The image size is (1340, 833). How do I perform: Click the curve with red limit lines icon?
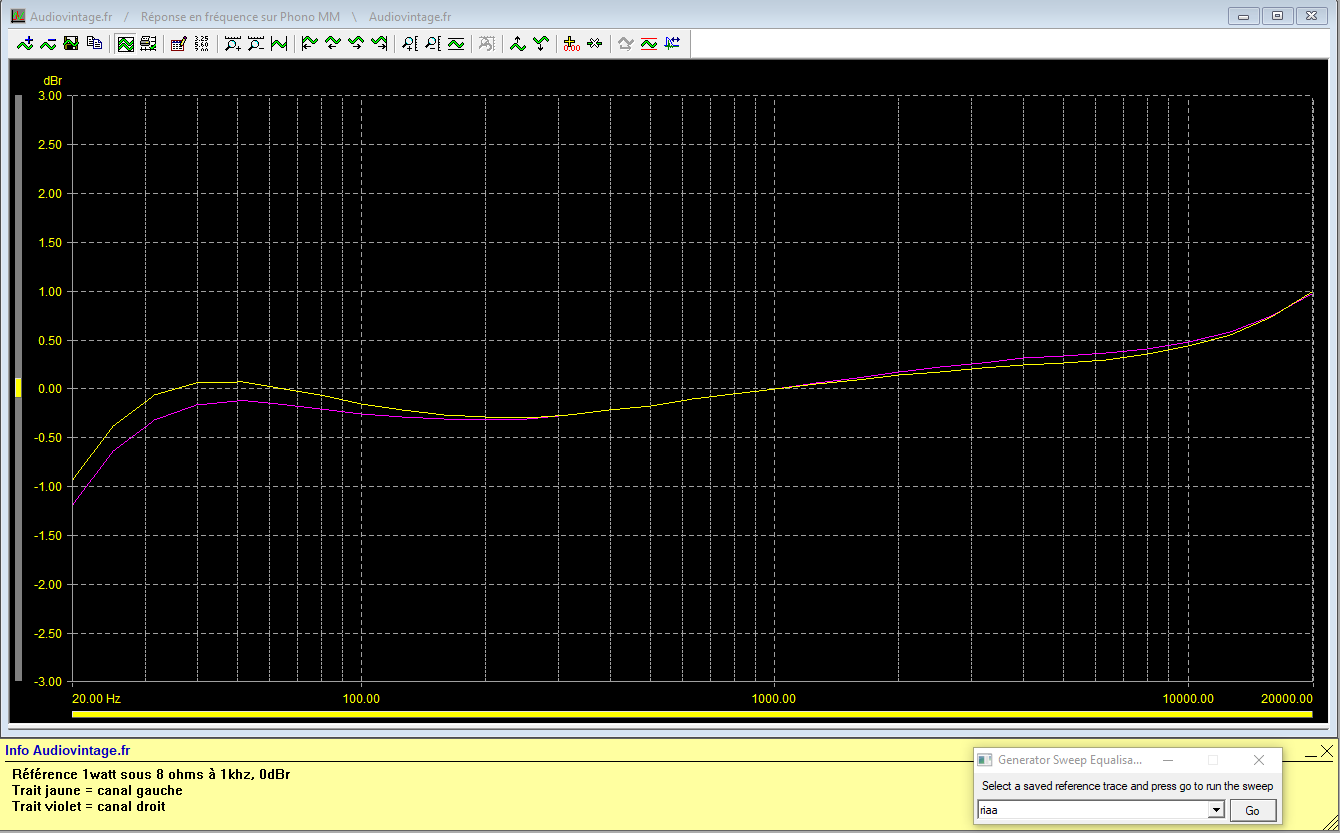(x=649, y=43)
